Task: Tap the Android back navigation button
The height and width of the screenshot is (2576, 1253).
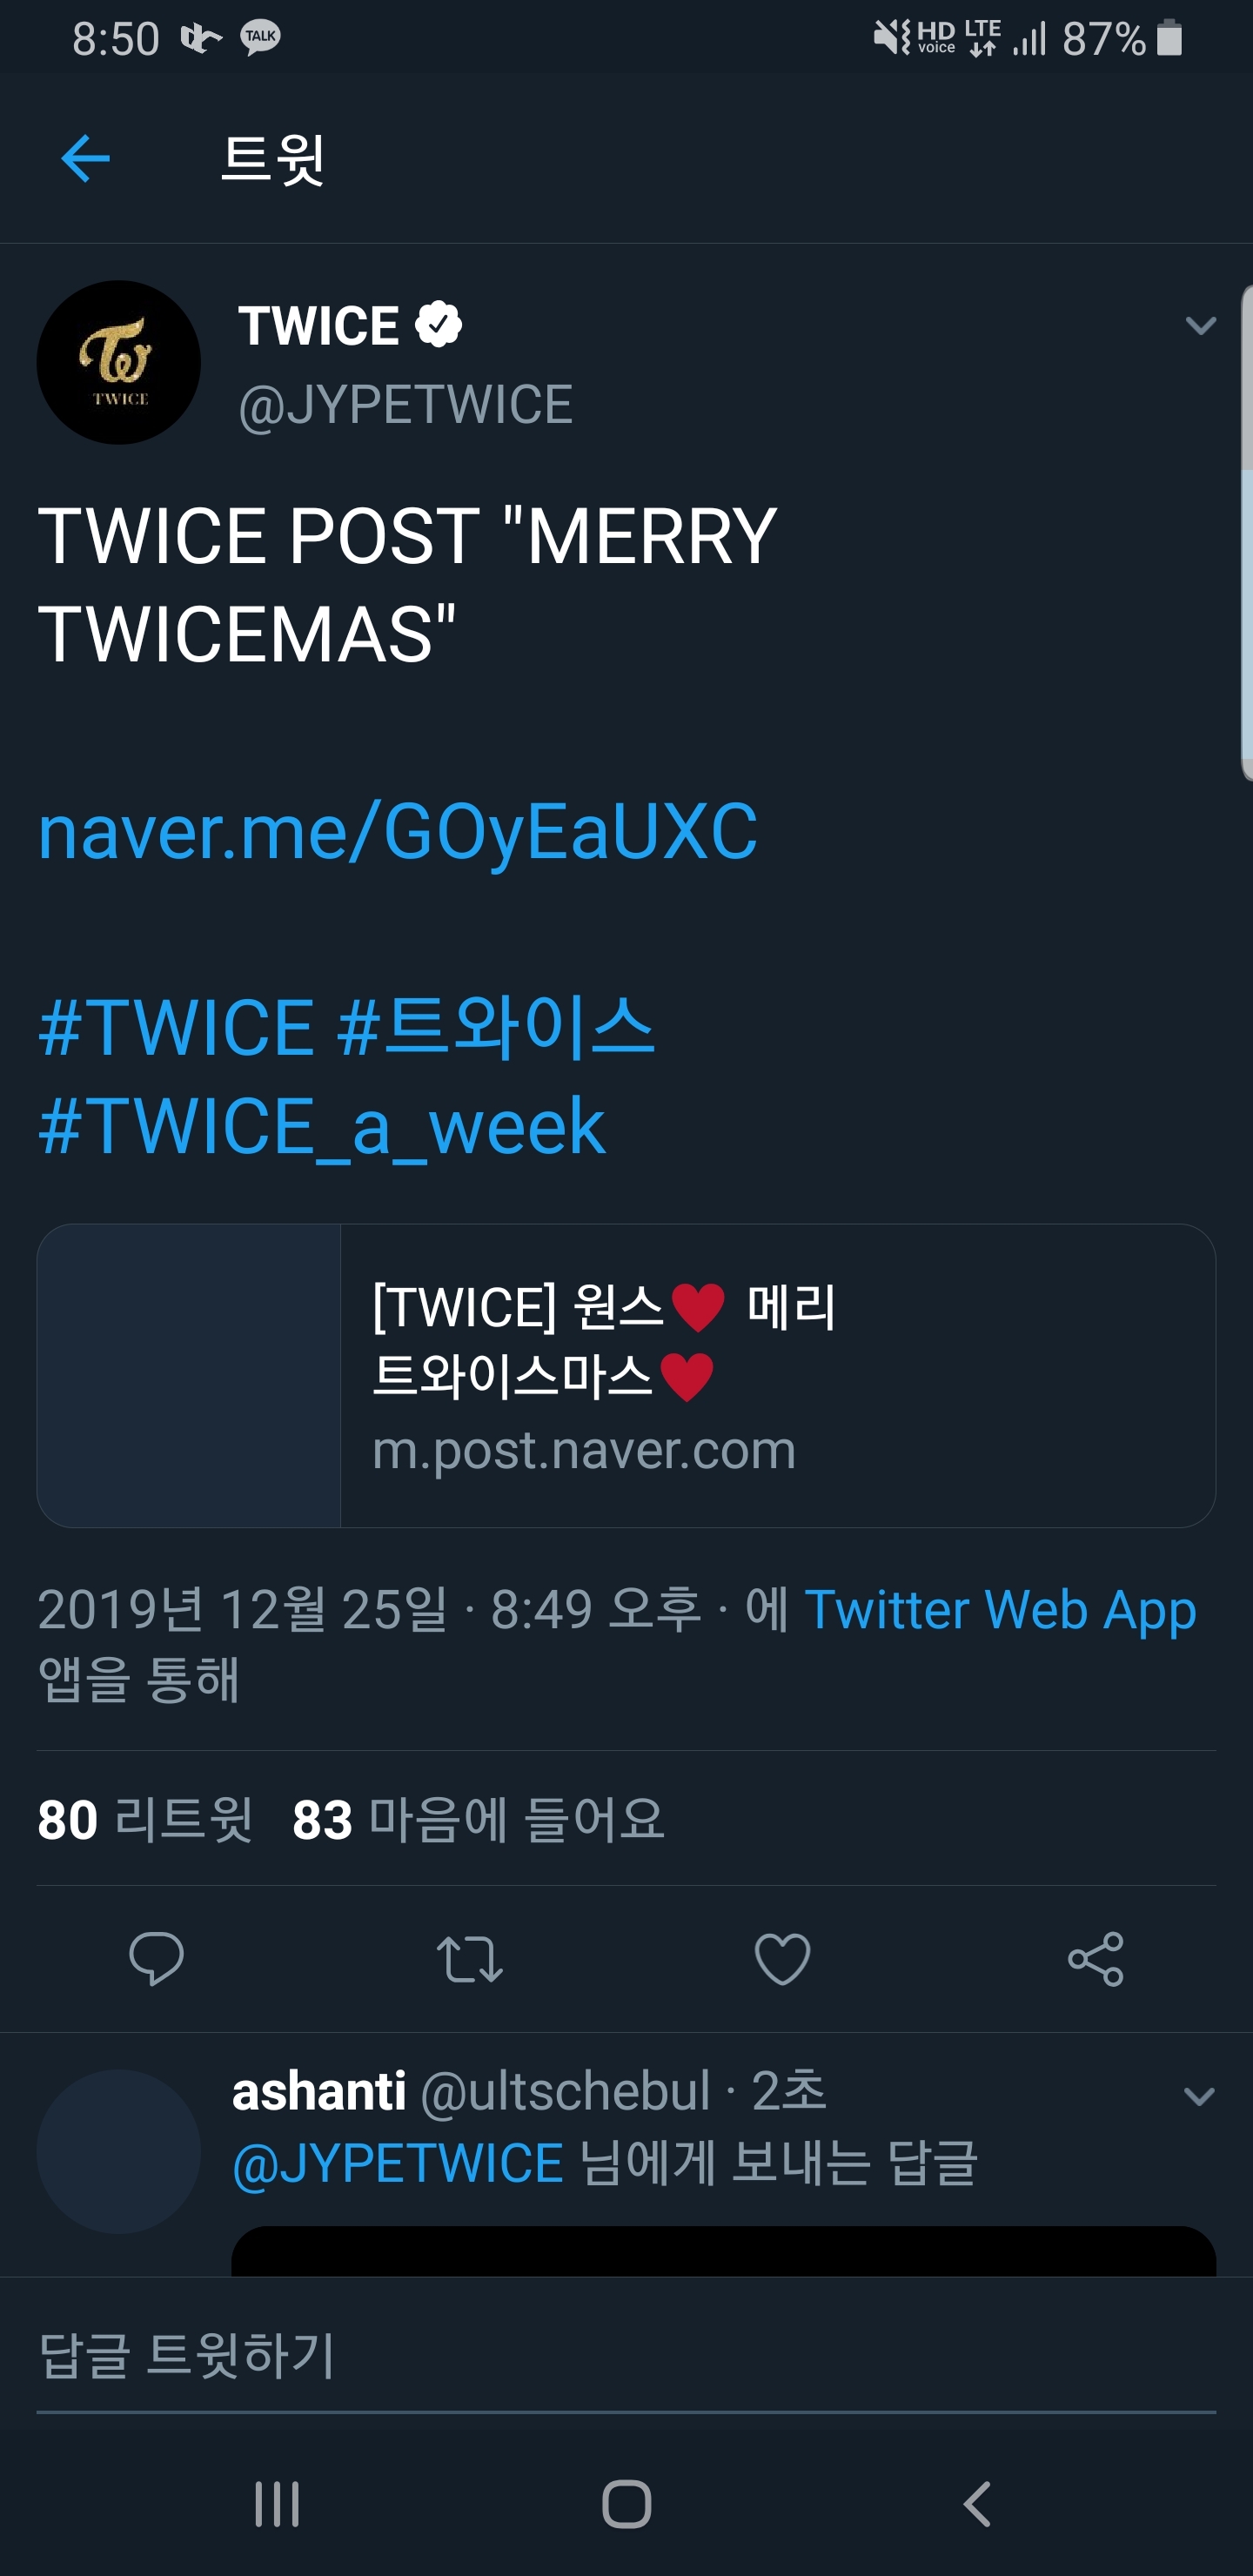Action: [x=977, y=2504]
